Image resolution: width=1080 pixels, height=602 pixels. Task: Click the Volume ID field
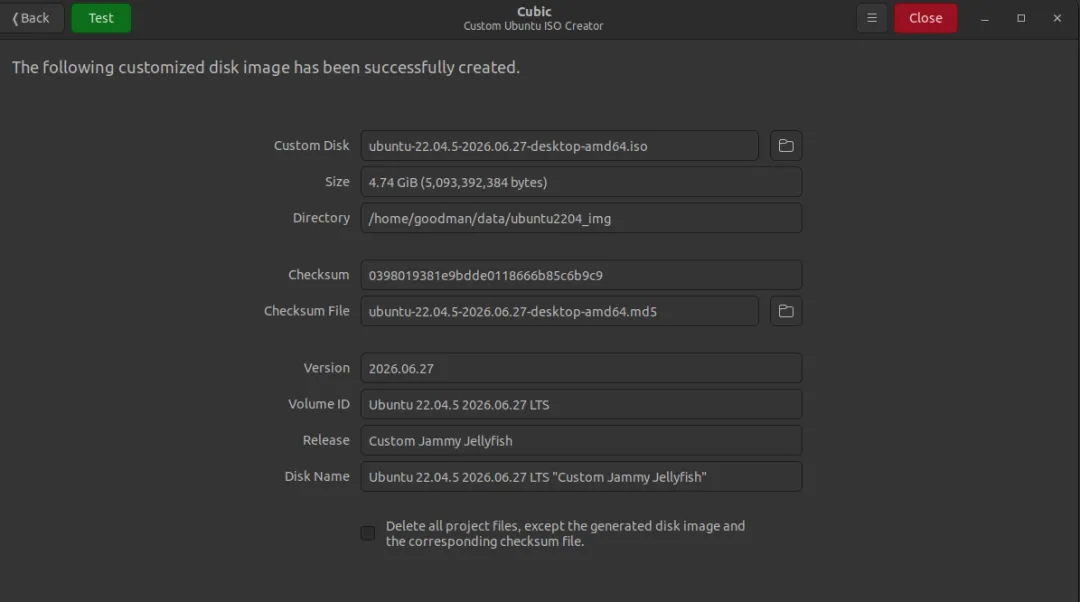point(581,404)
